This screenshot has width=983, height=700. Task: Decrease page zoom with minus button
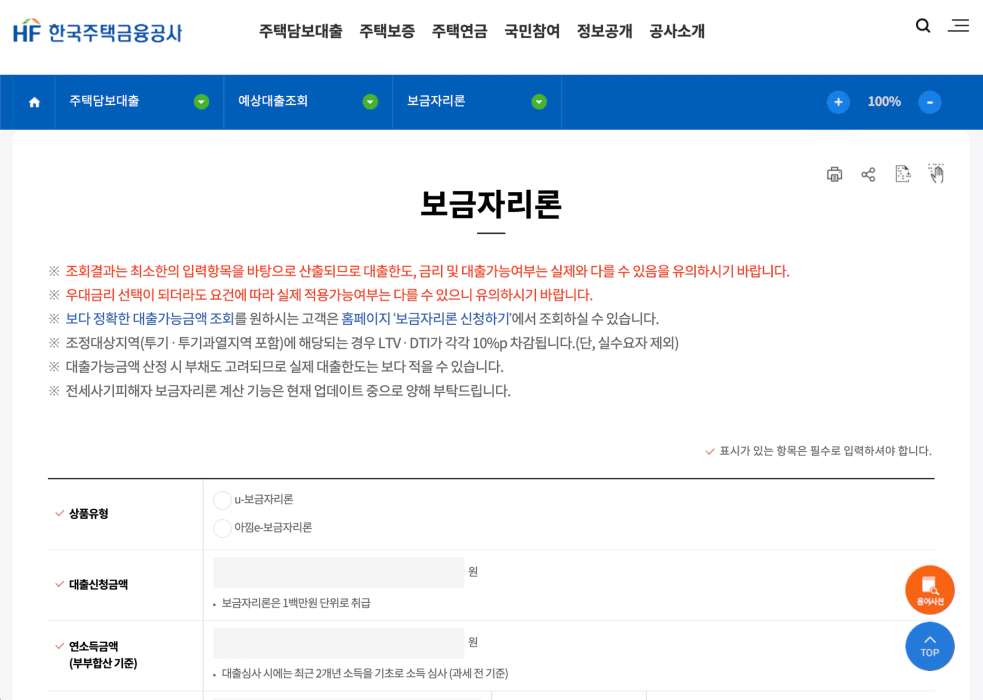tap(930, 102)
